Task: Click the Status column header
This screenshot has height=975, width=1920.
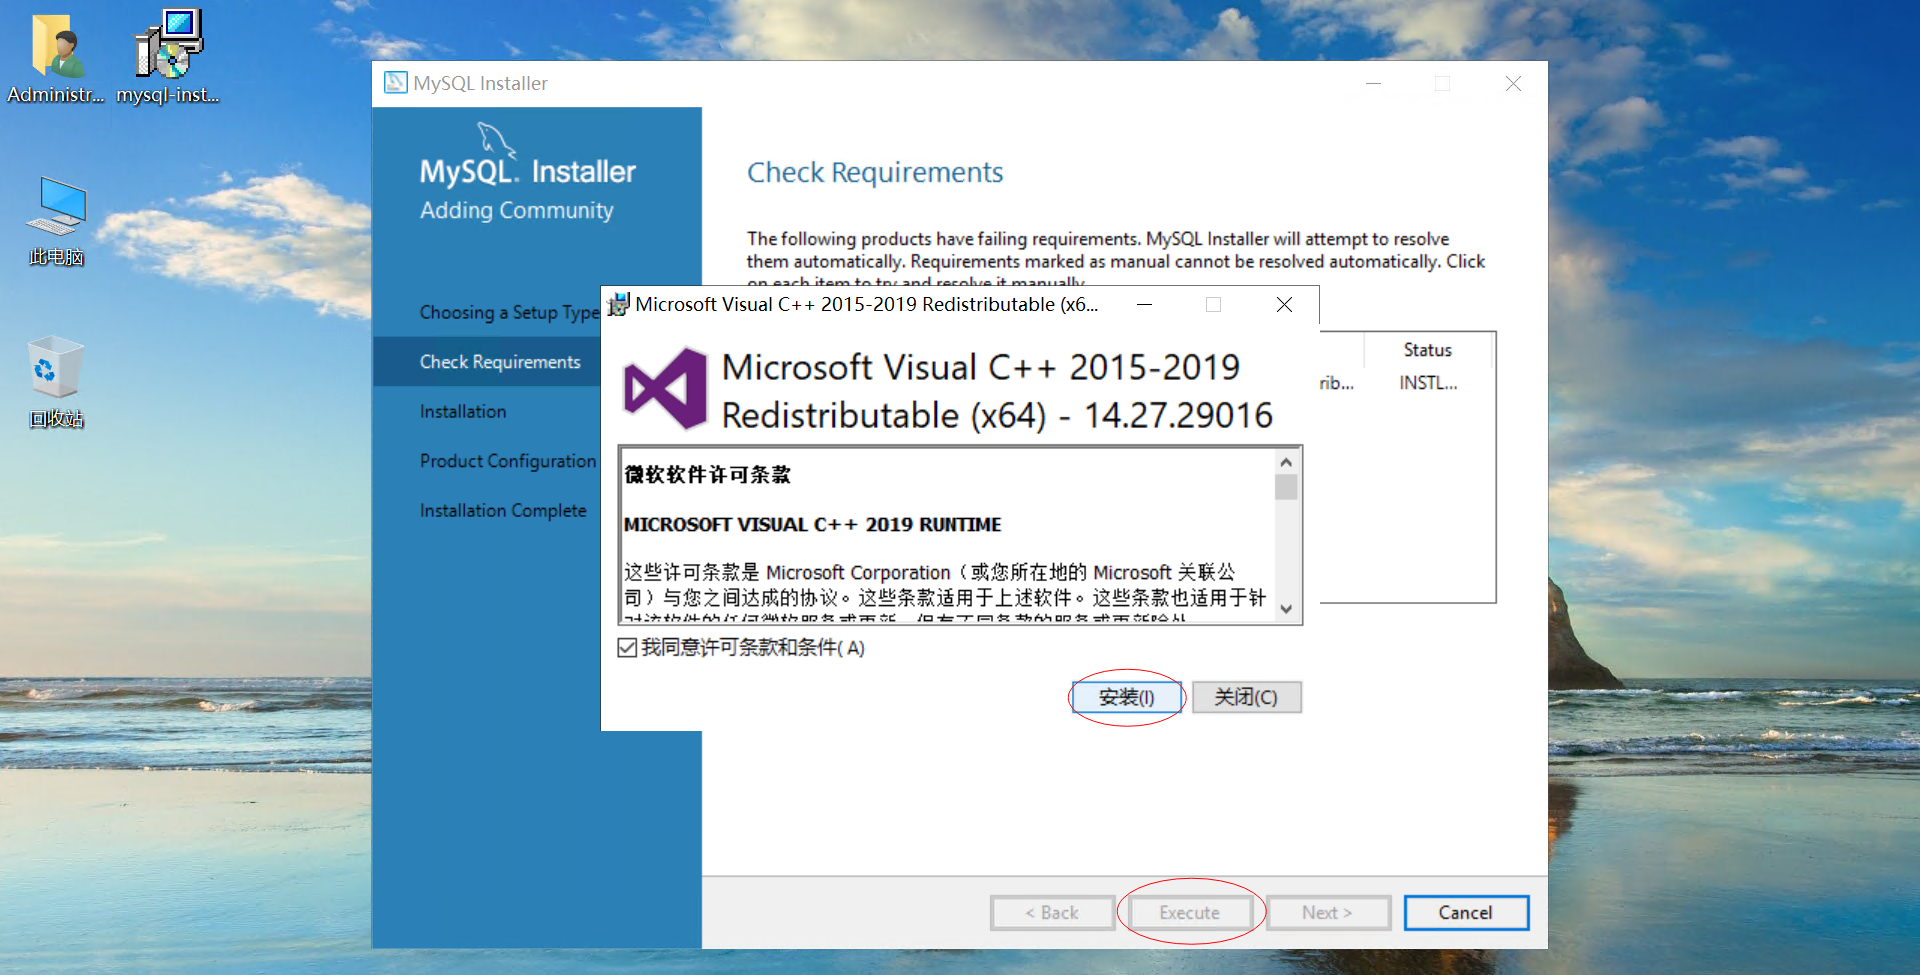Action: [1428, 350]
